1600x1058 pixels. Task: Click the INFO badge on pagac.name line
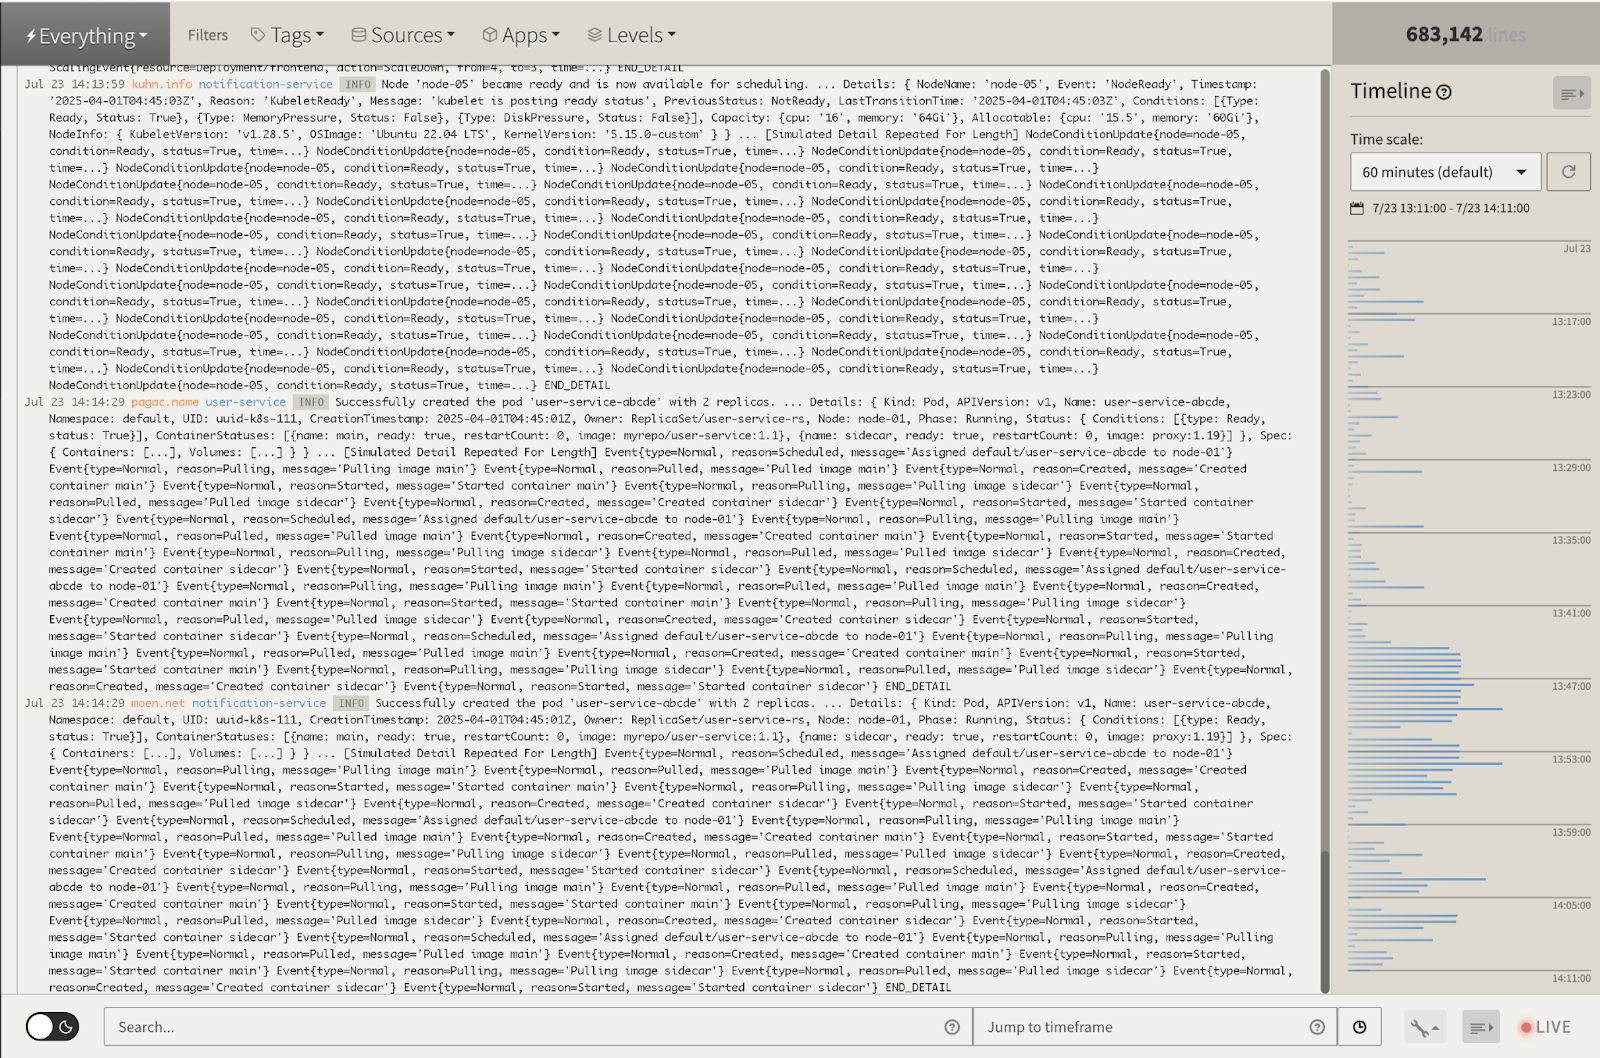tap(311, 402)
